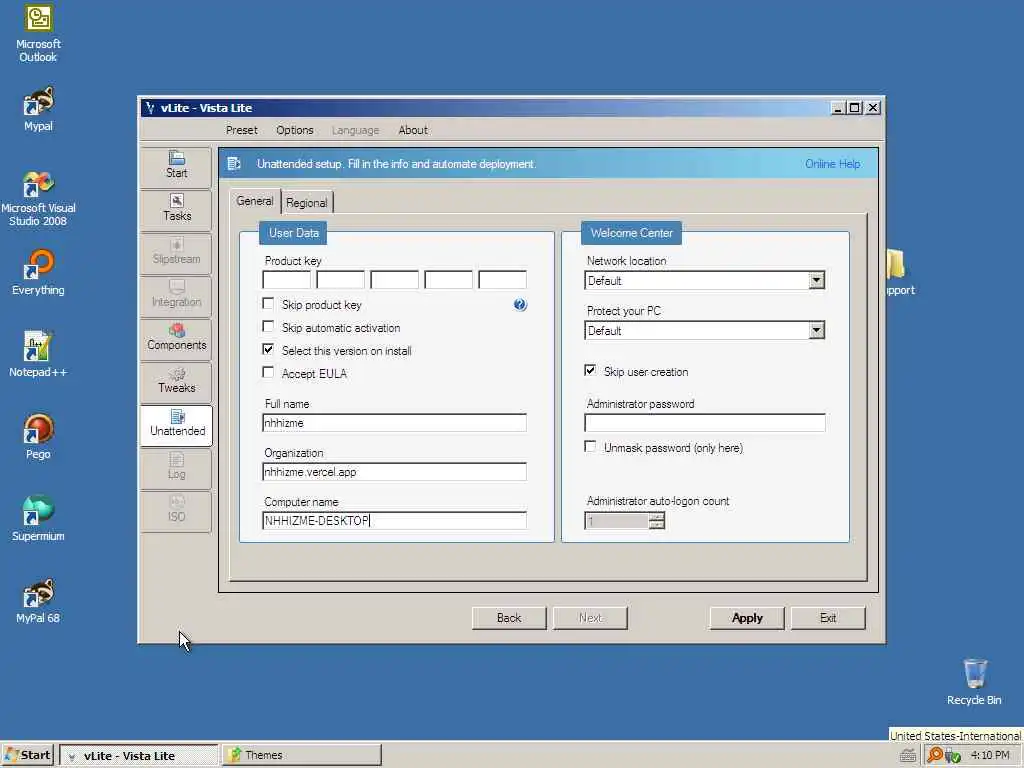This screenshot has width=1024, height=768.
Task: Select the Slipstream sidebar item
Action: pos(176,252)
